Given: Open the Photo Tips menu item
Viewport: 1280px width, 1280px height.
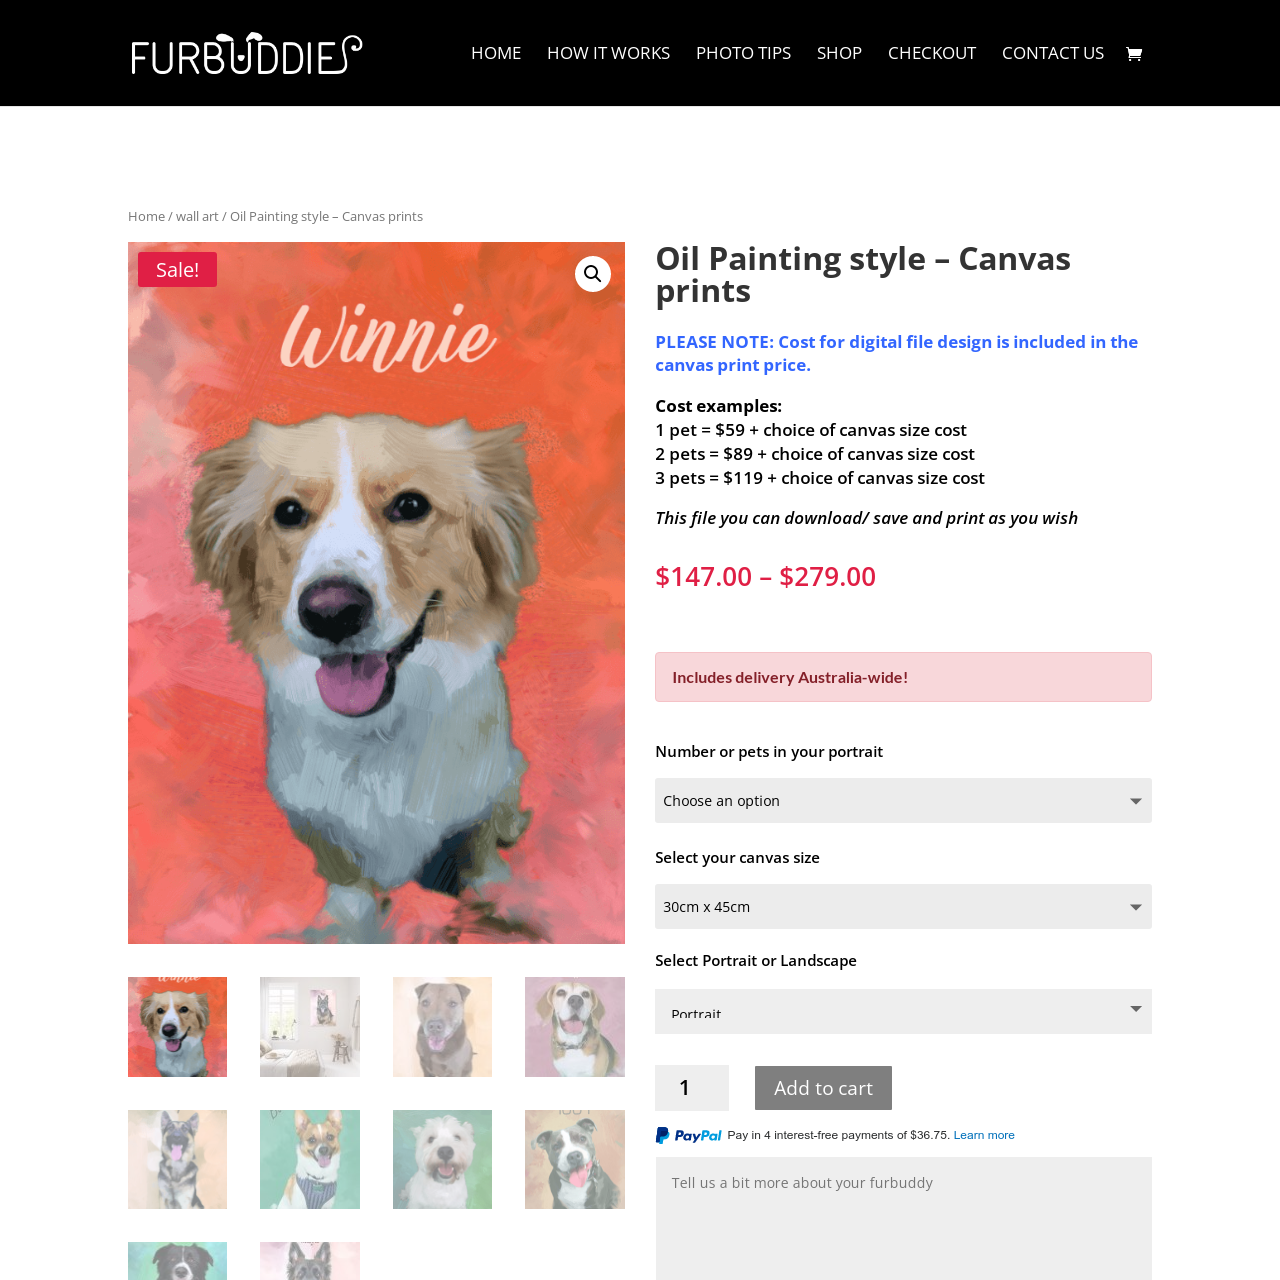Looking at the screenshot, I should [743, 53].
